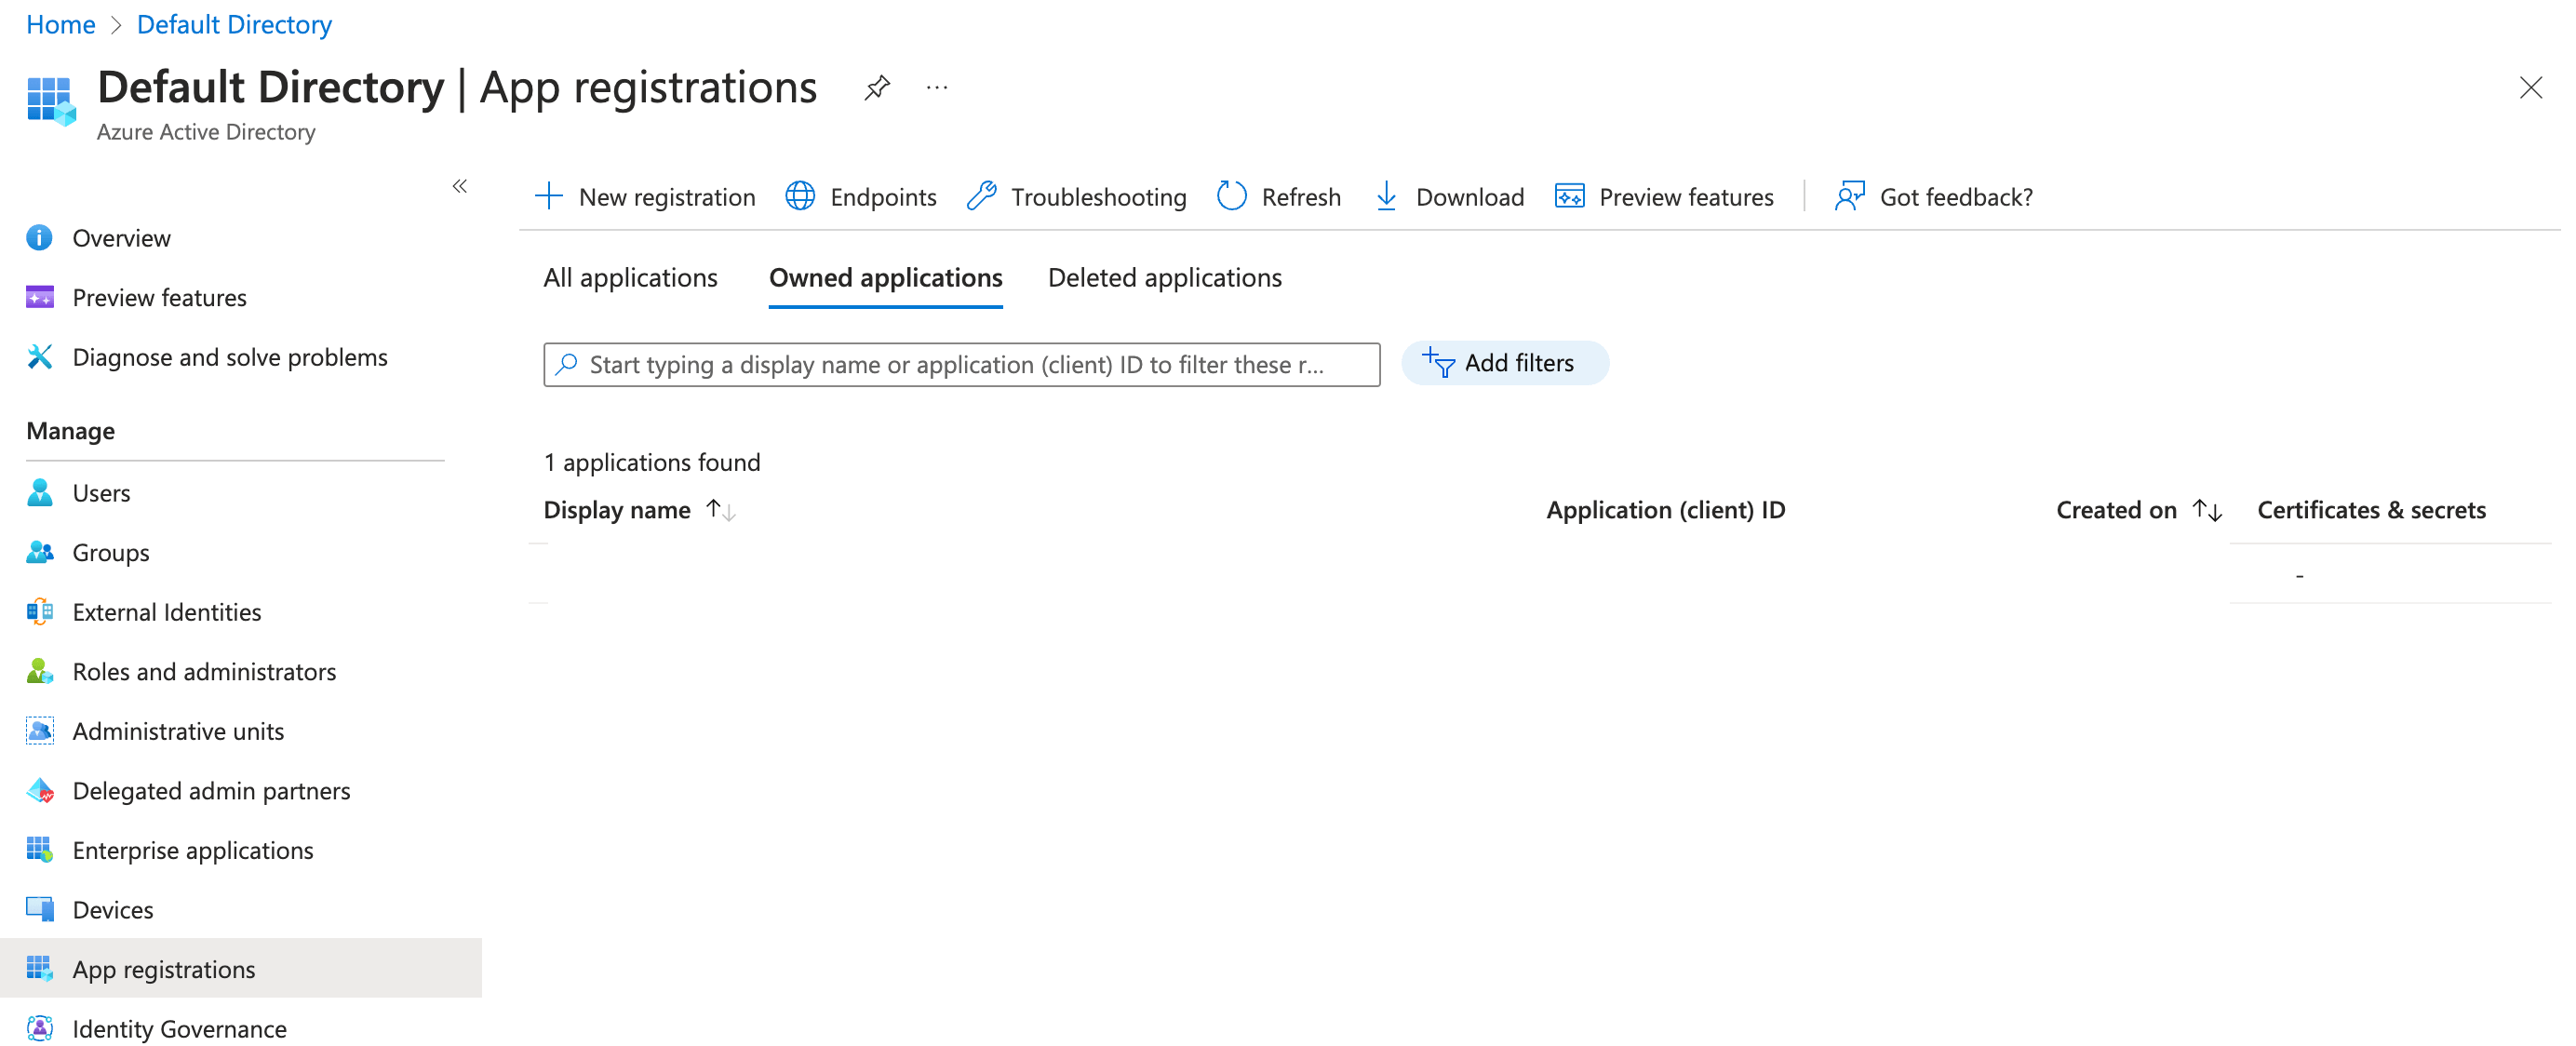Collapse the left navigation pane
Image resolution: width=2576 pixels, height=1046 pixels.
coord(460,186)
